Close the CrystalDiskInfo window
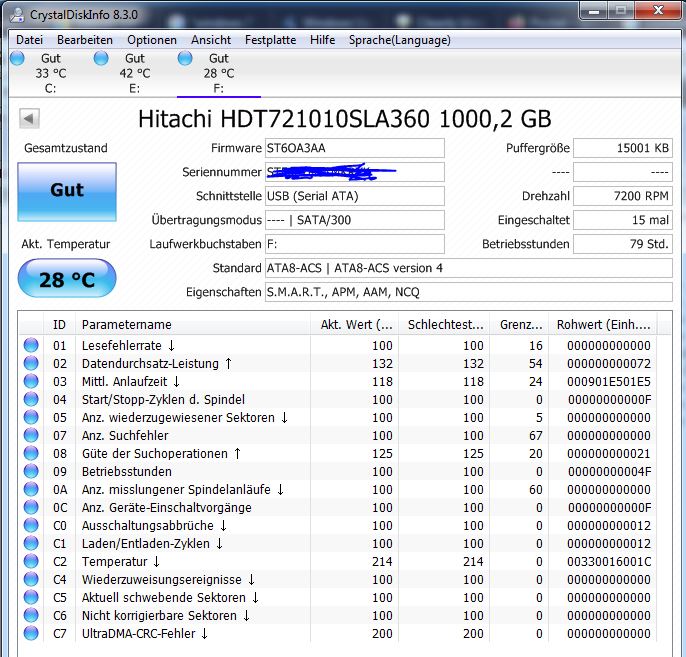This screenshot has height=657, width=686. pos(658,10)
